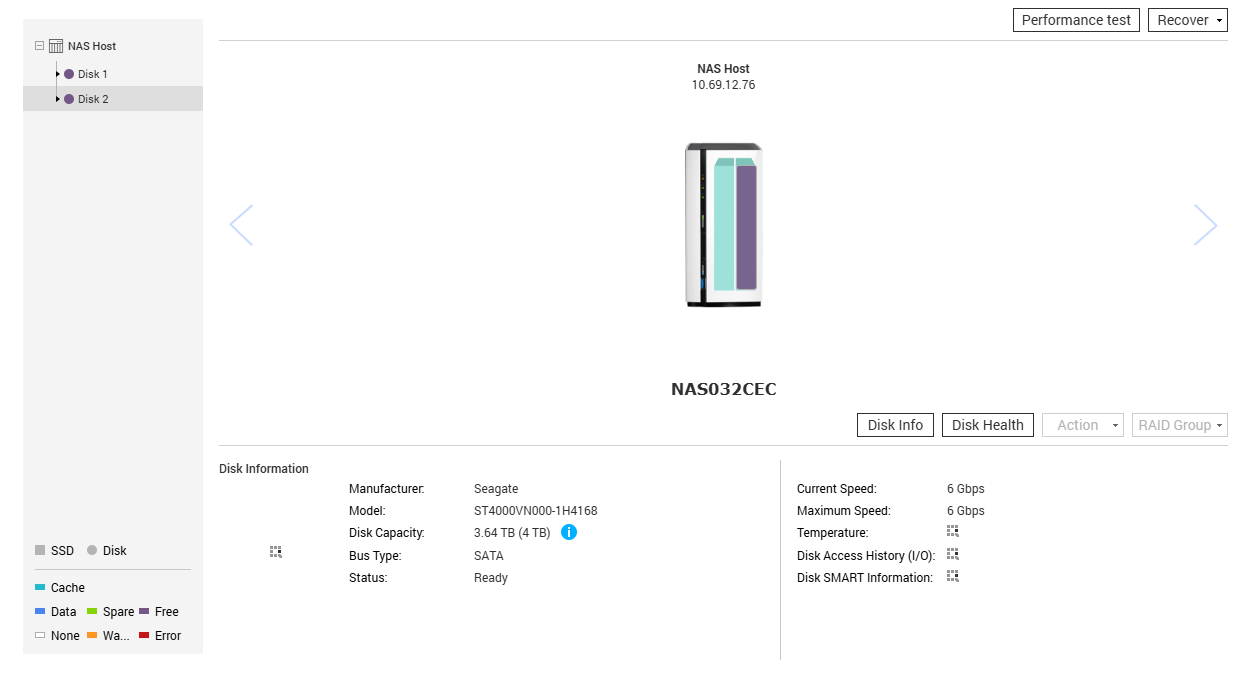Click the NAS Host enclosure icon in tree

point(56,46)
